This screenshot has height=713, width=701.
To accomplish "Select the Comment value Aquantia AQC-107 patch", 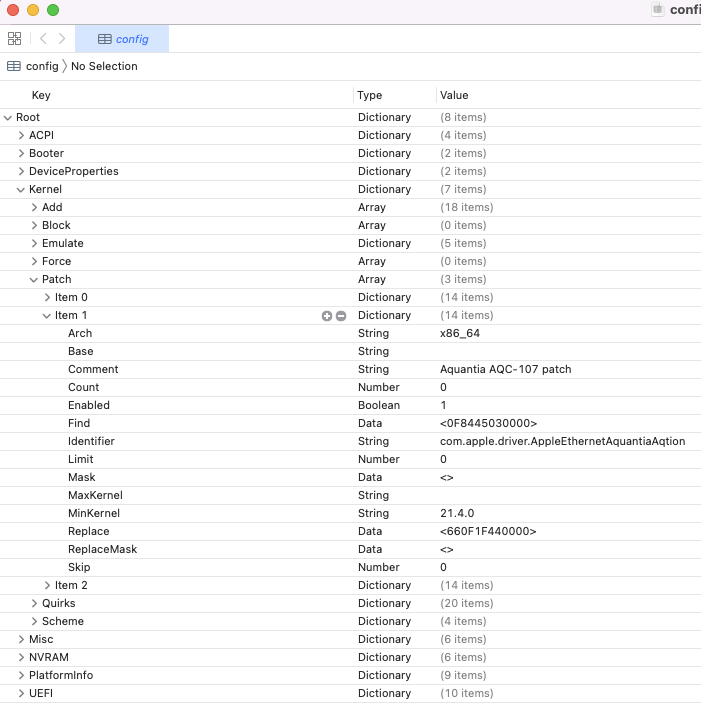I will pos(505,370).
